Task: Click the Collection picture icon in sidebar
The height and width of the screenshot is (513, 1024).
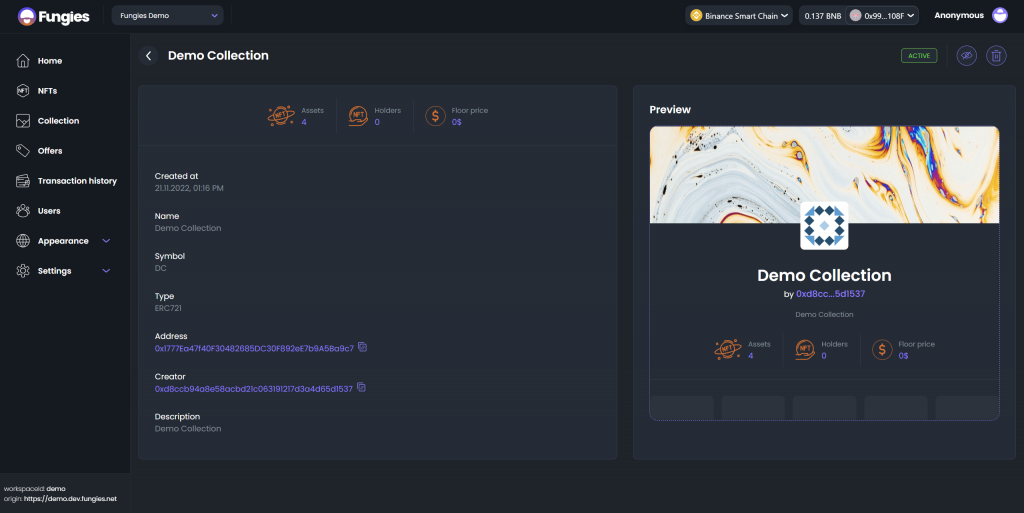Action: (23, 121)
